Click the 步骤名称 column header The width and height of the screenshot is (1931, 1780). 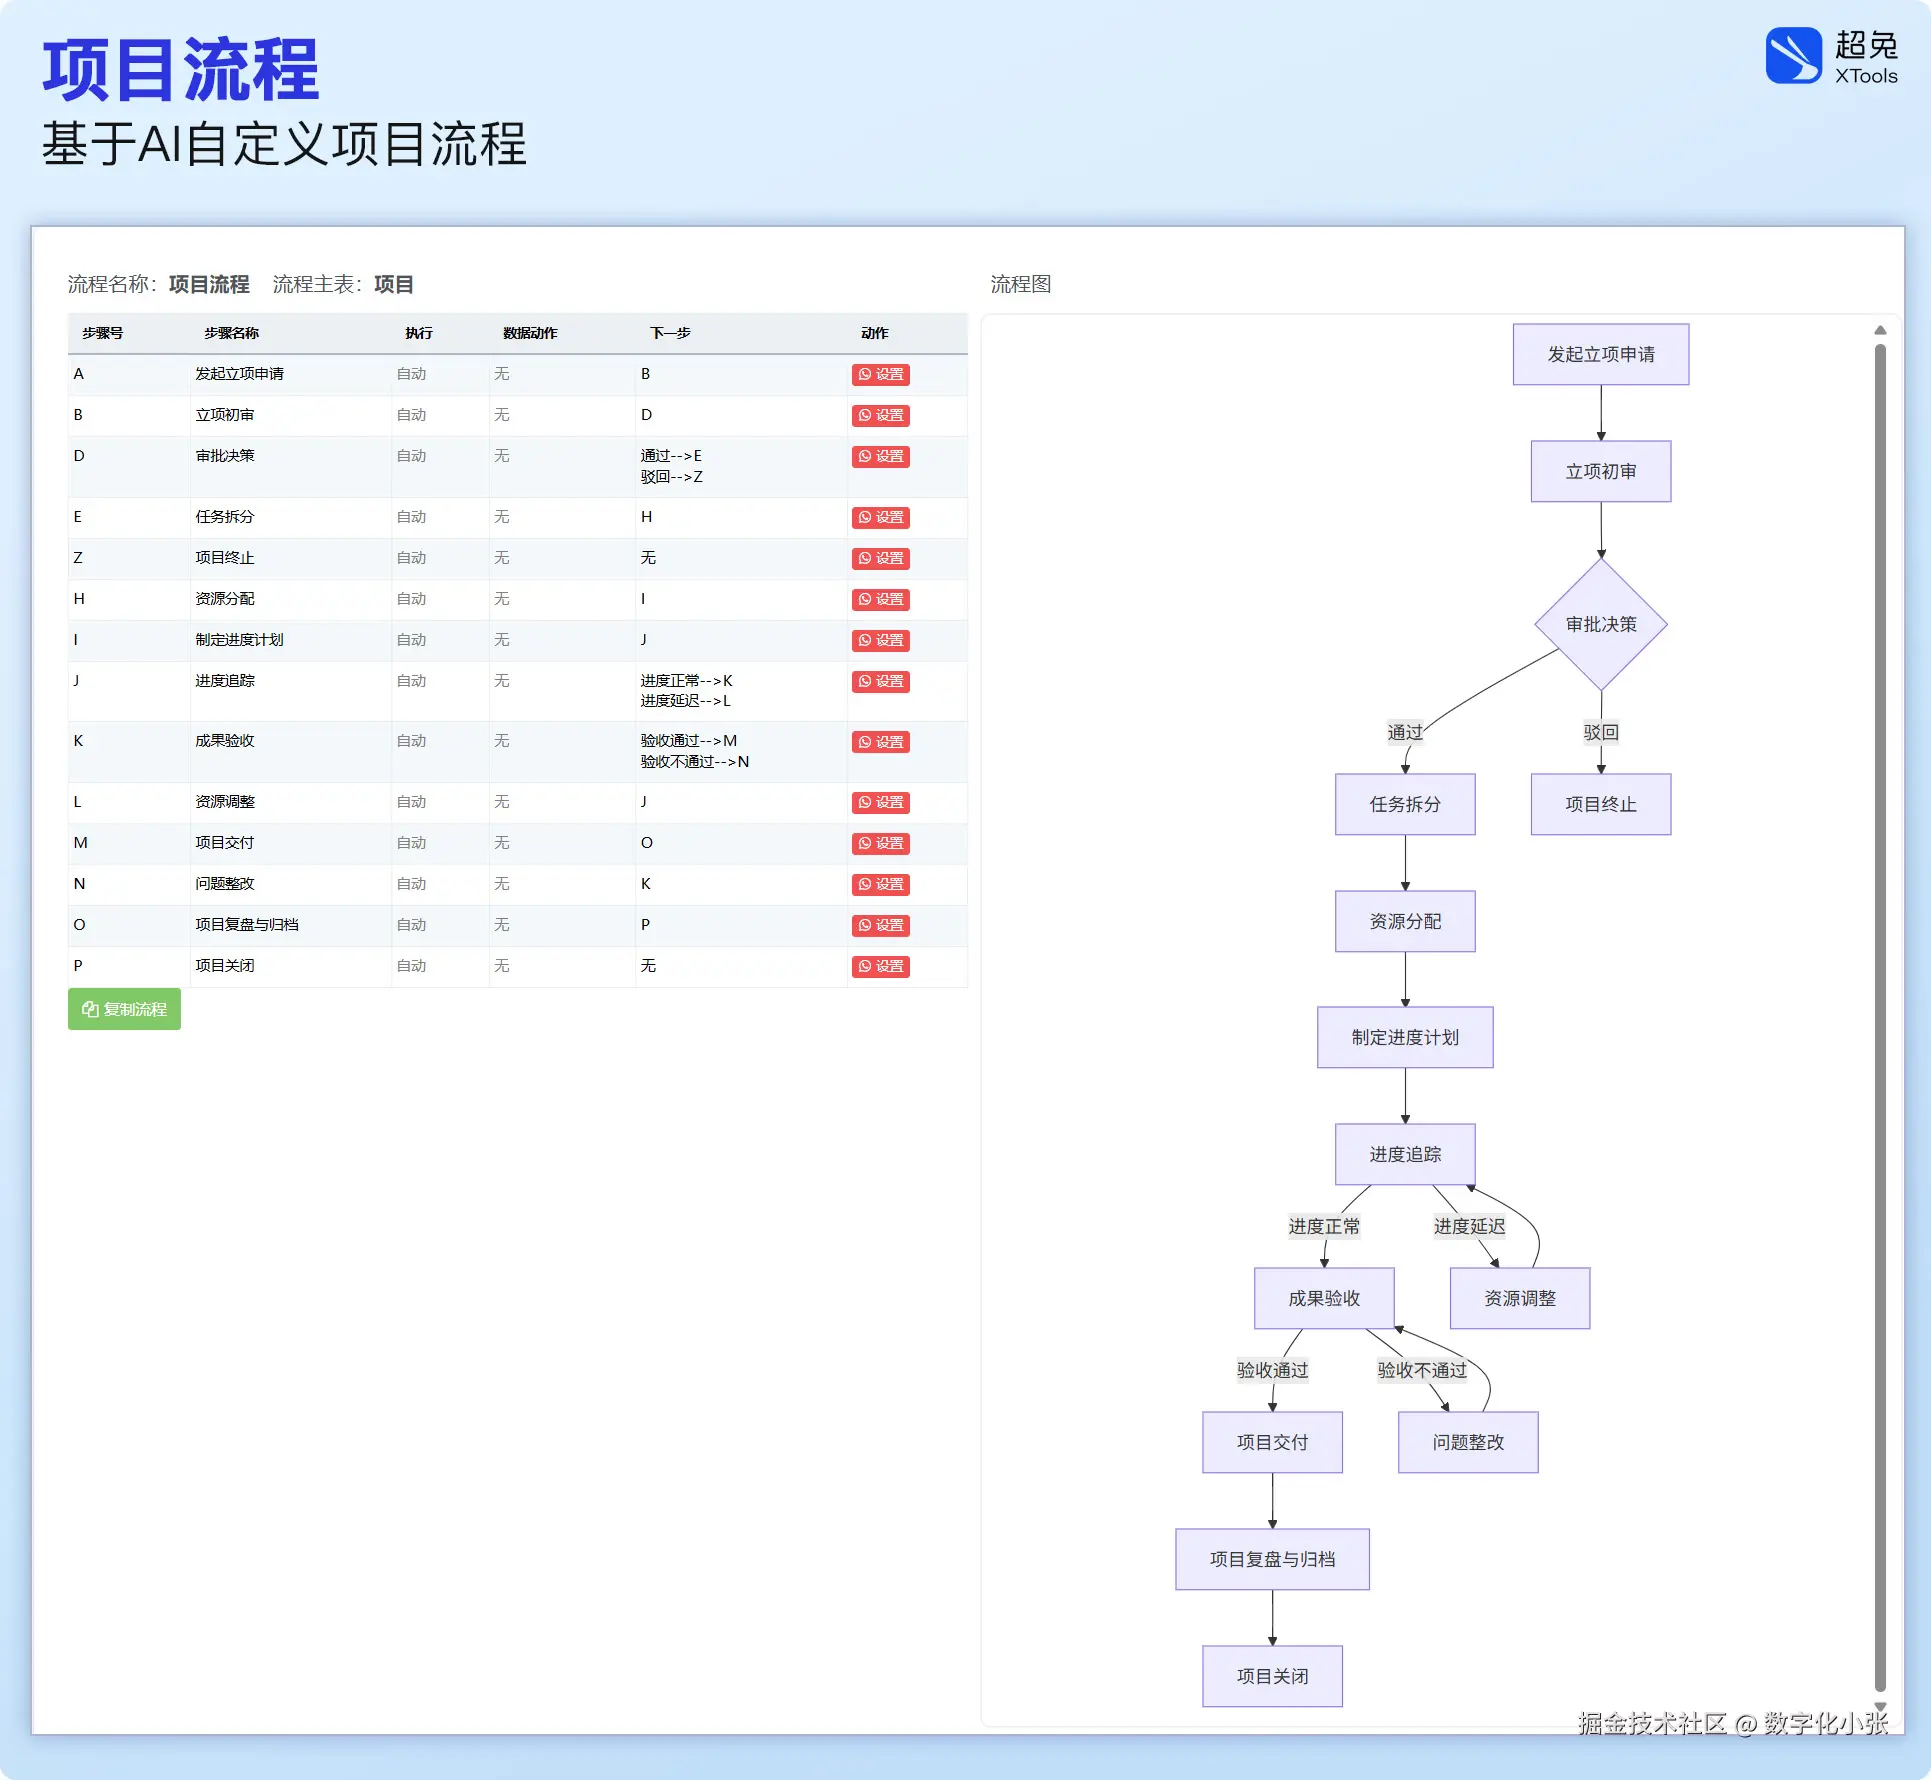pos(231,333)
